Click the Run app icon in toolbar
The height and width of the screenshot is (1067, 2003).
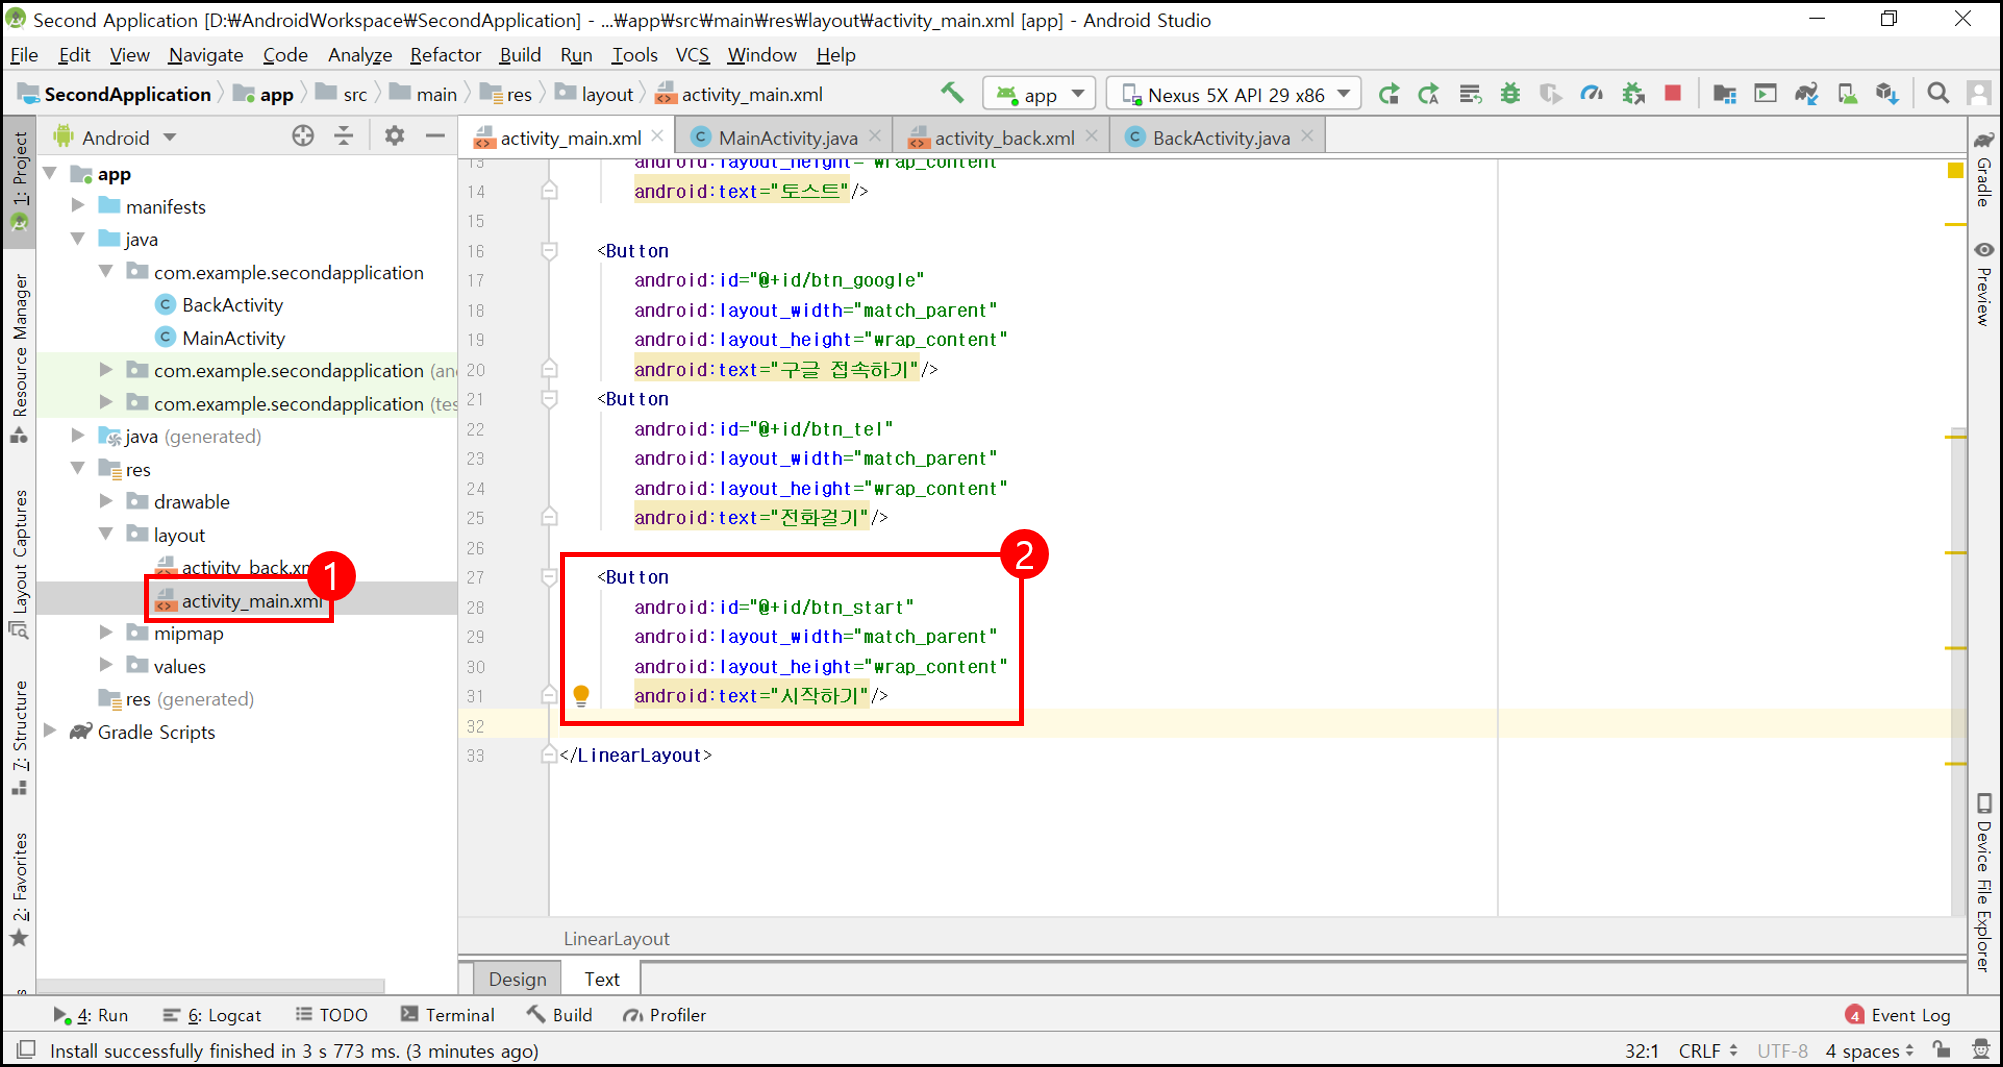point(1390,93)
